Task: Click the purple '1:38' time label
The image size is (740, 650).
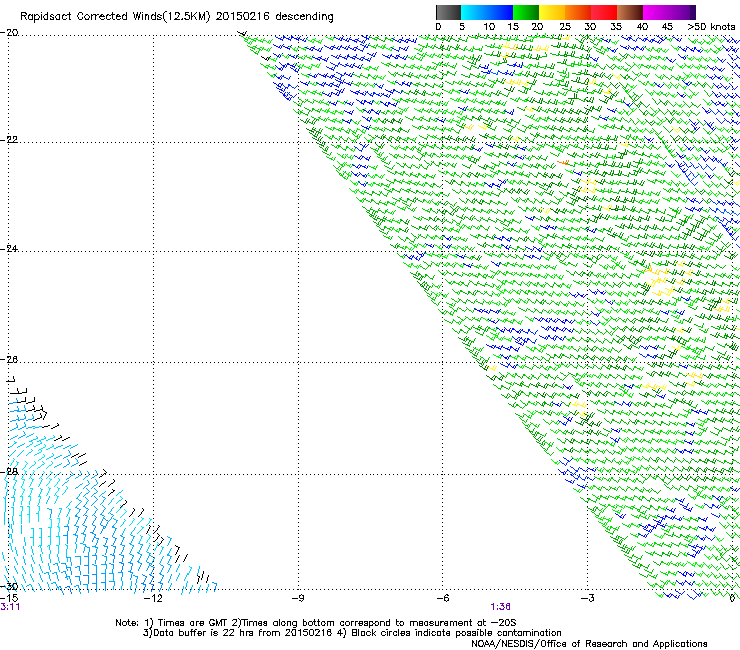Action: tap(500, 607)
